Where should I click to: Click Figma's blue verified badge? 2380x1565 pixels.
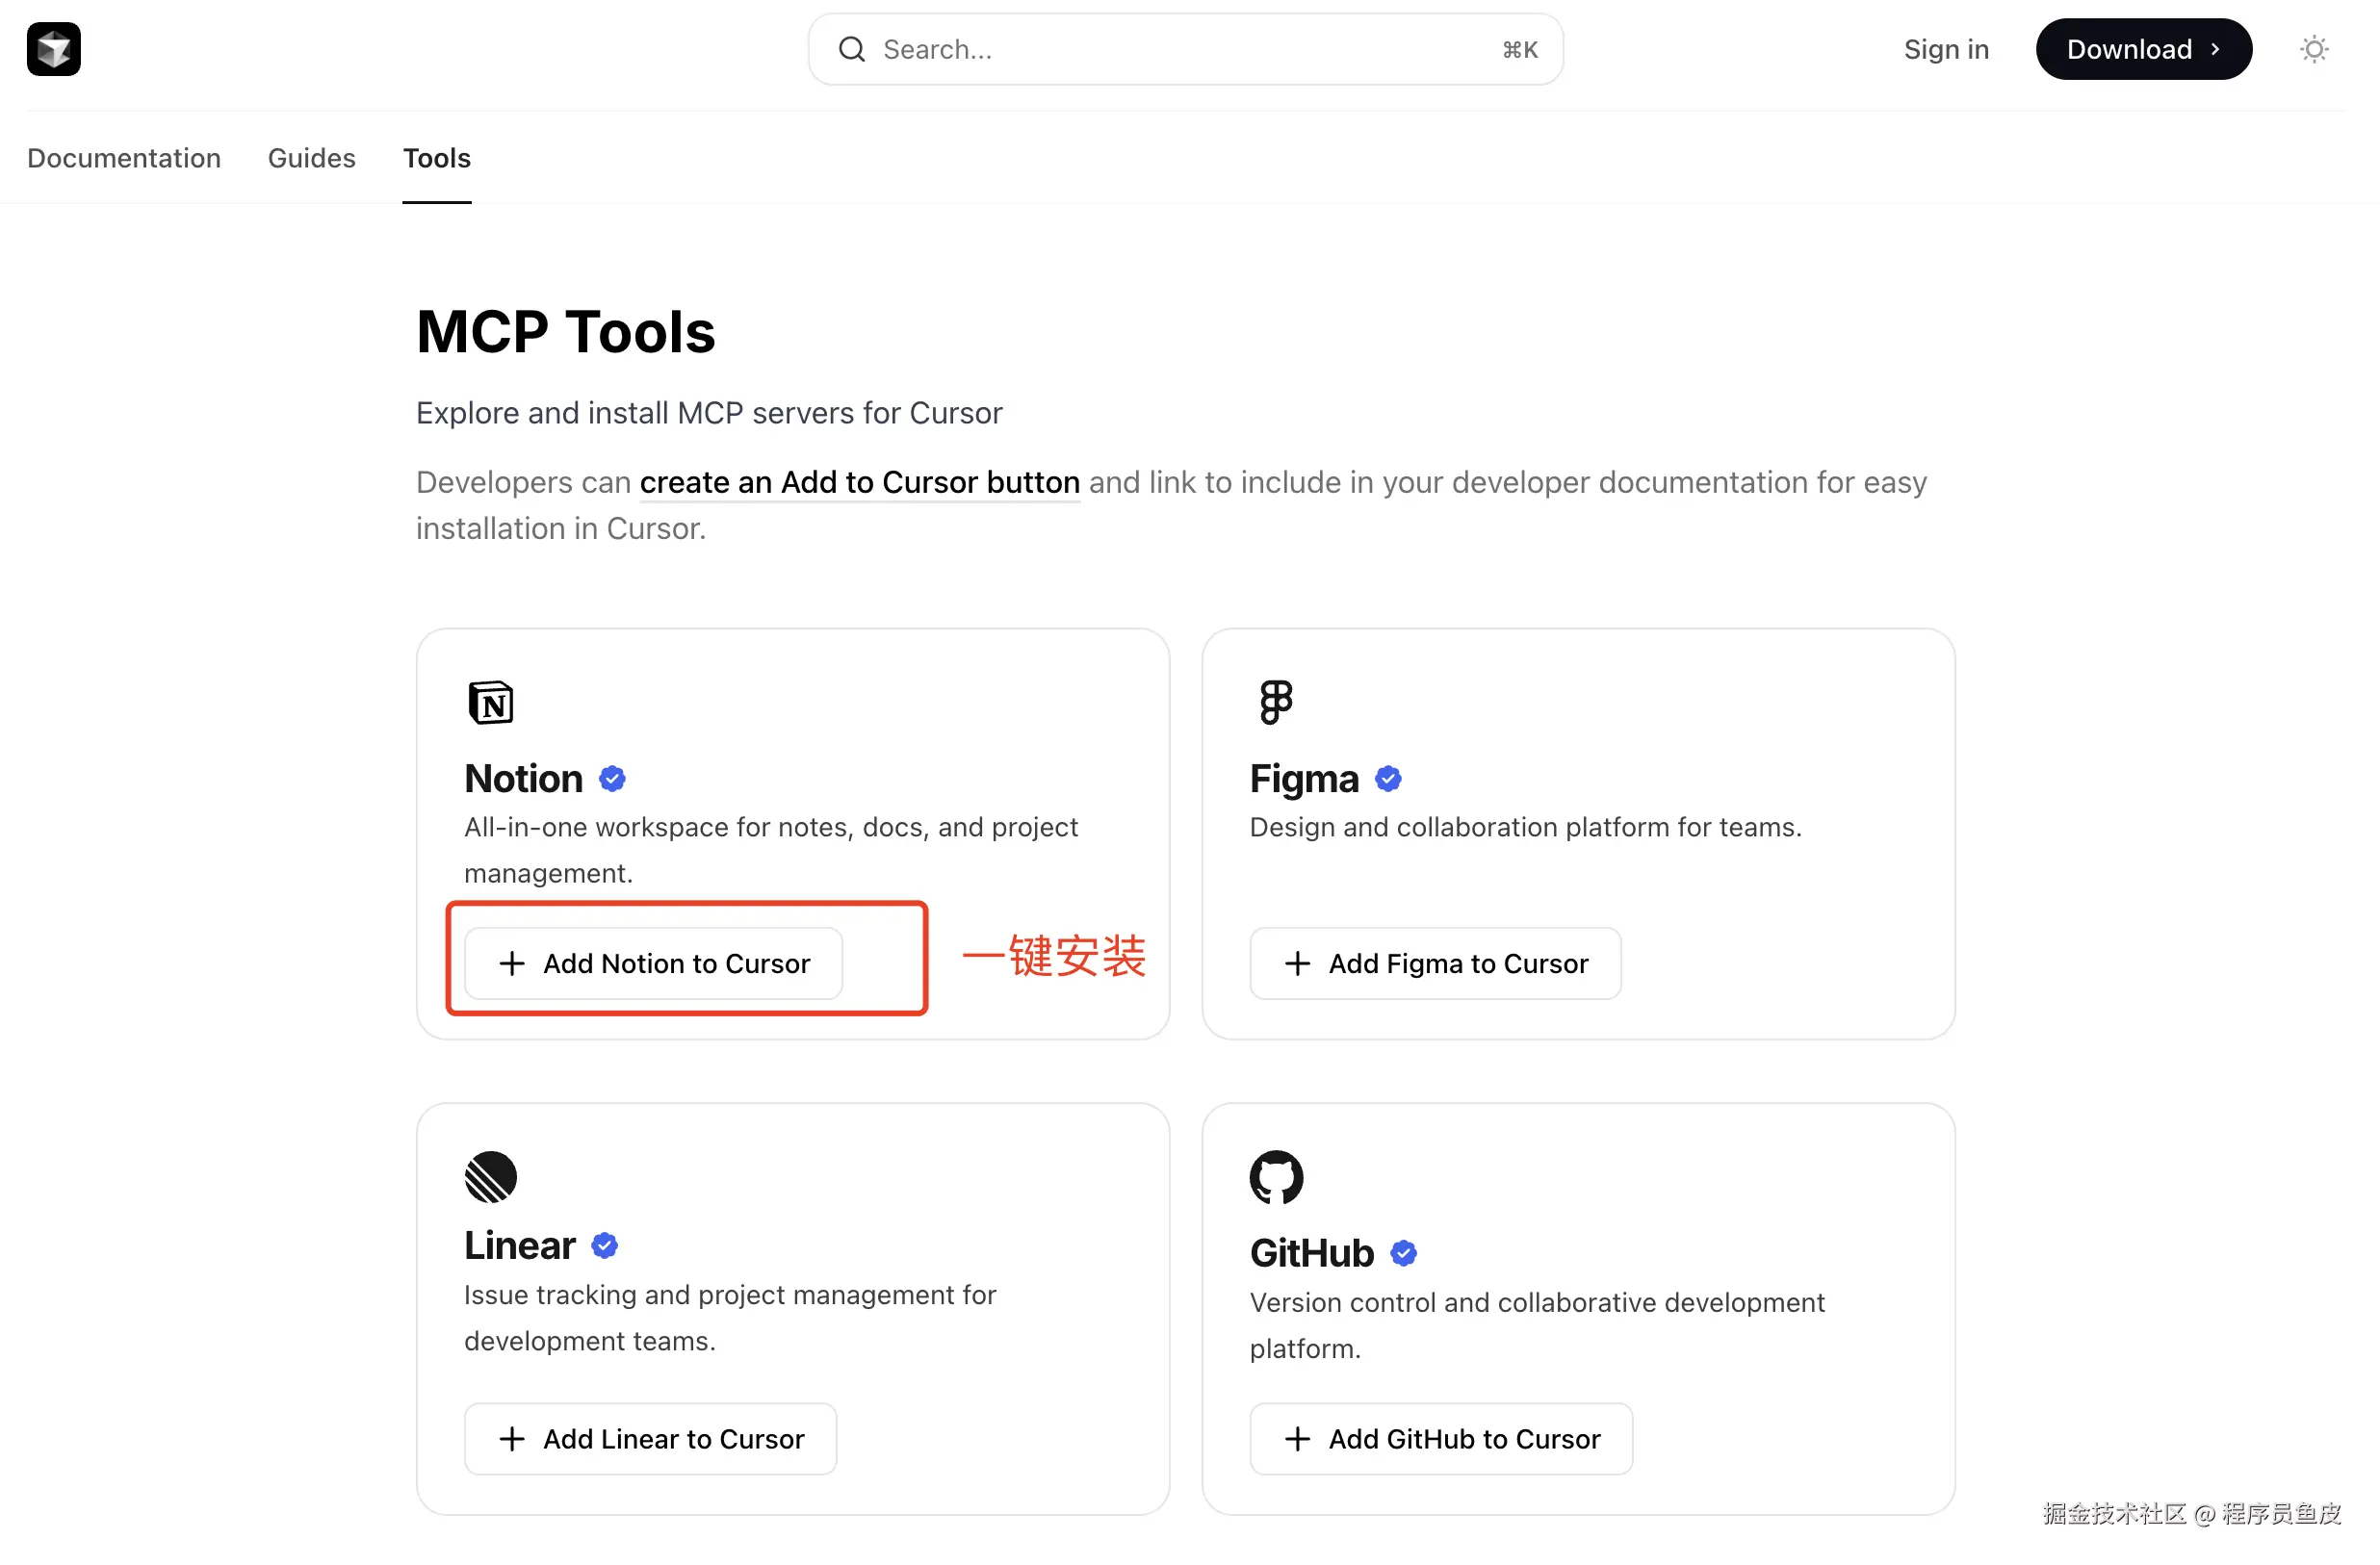(1388, 779)
